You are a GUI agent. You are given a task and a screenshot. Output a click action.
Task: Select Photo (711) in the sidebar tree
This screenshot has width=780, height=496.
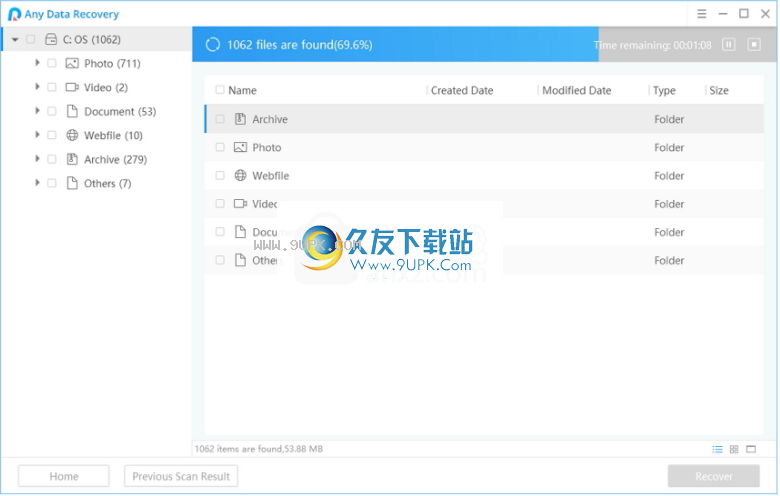[112, 63]
